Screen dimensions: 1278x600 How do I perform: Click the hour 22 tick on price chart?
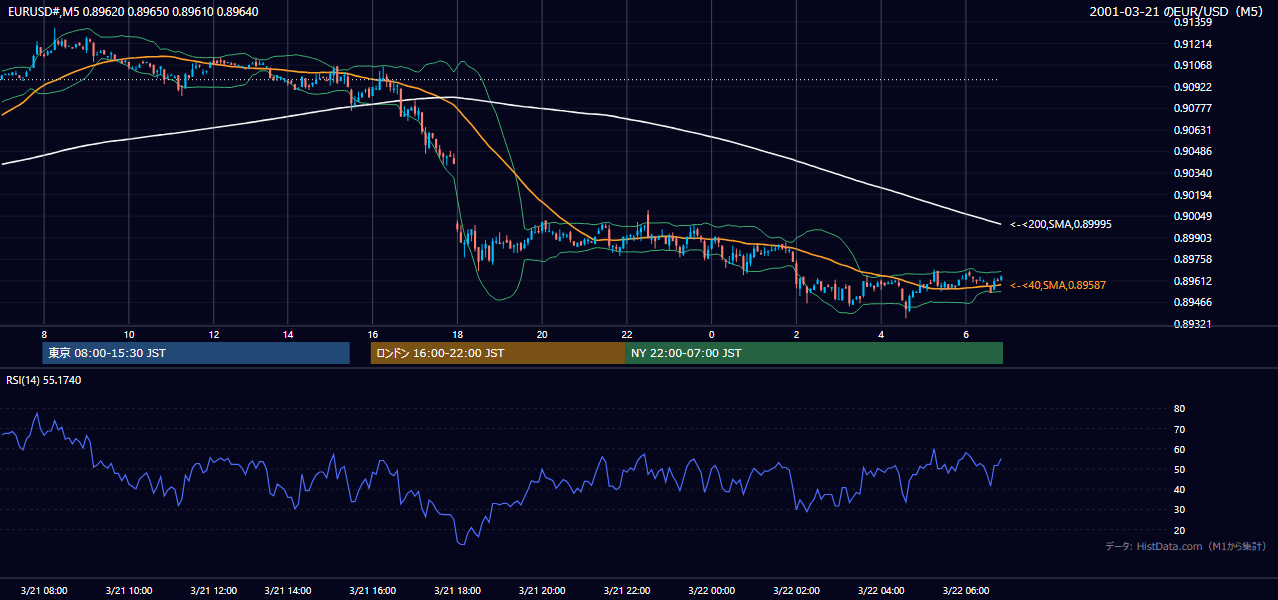point(626,333)
